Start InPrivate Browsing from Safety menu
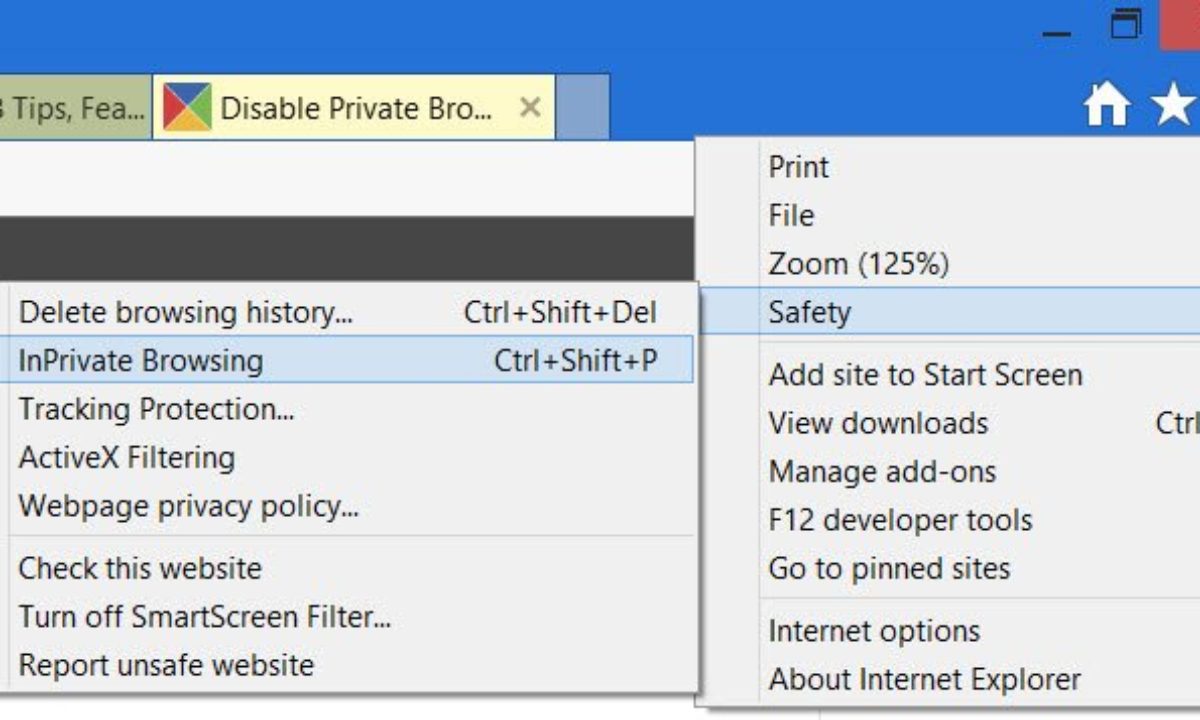This screenshot has height=720, width=1200. click(x=141, y=360)
